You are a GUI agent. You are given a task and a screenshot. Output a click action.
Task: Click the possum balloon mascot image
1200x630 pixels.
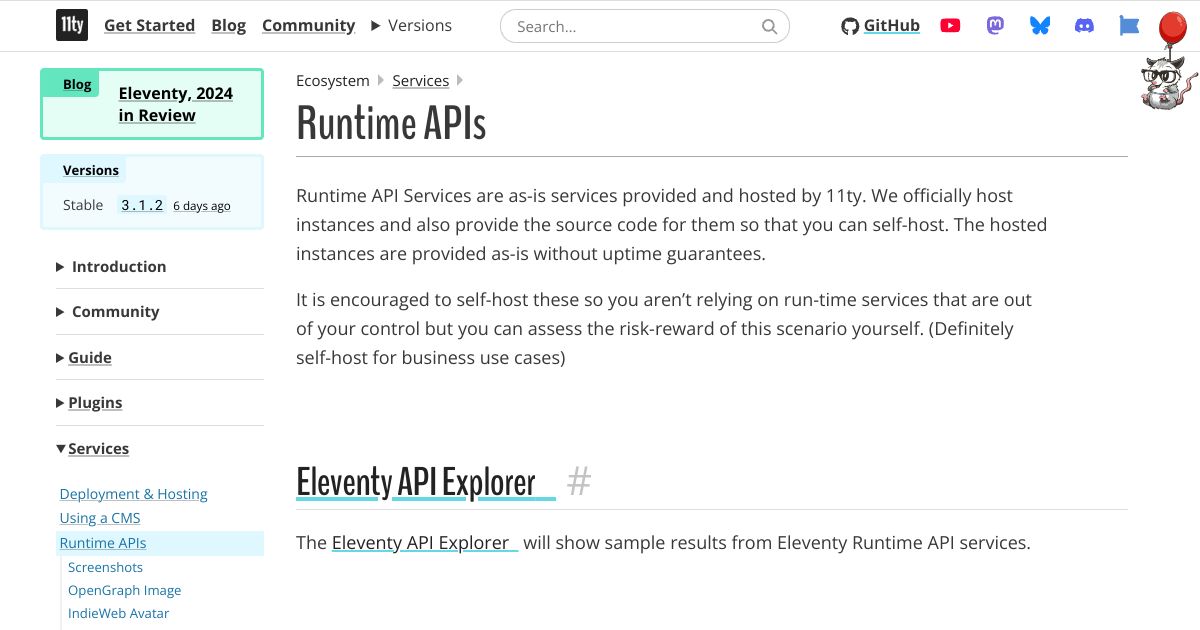click(x=1170, y=62)
